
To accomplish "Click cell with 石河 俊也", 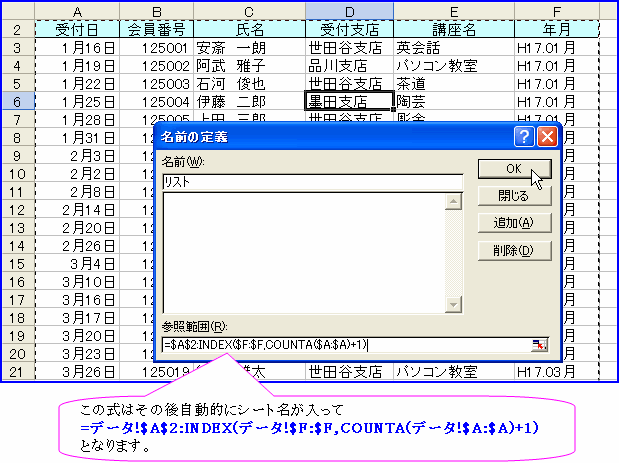I will (249, 84).
